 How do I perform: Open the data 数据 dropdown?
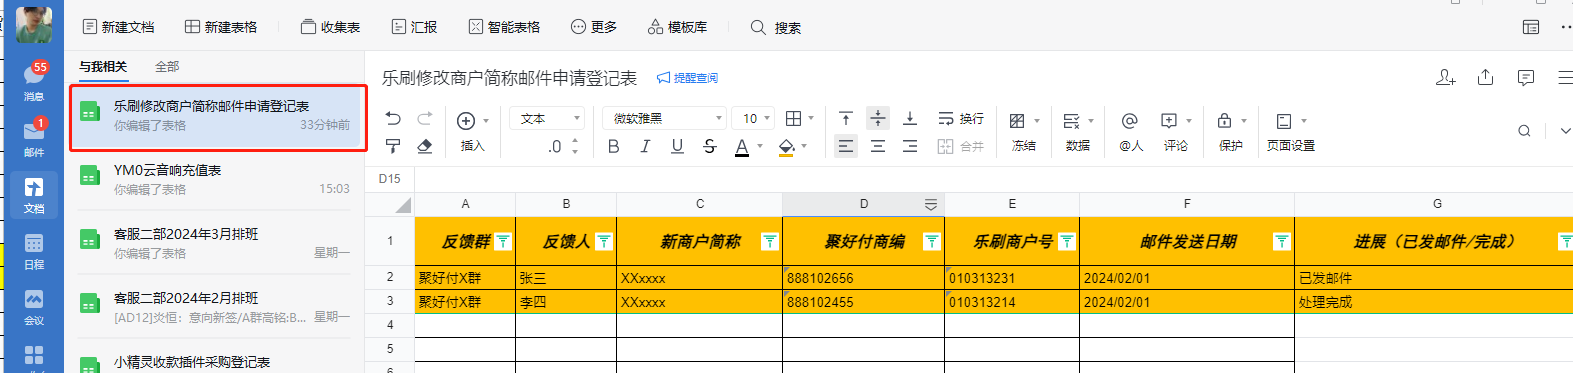click(1078, 131)
